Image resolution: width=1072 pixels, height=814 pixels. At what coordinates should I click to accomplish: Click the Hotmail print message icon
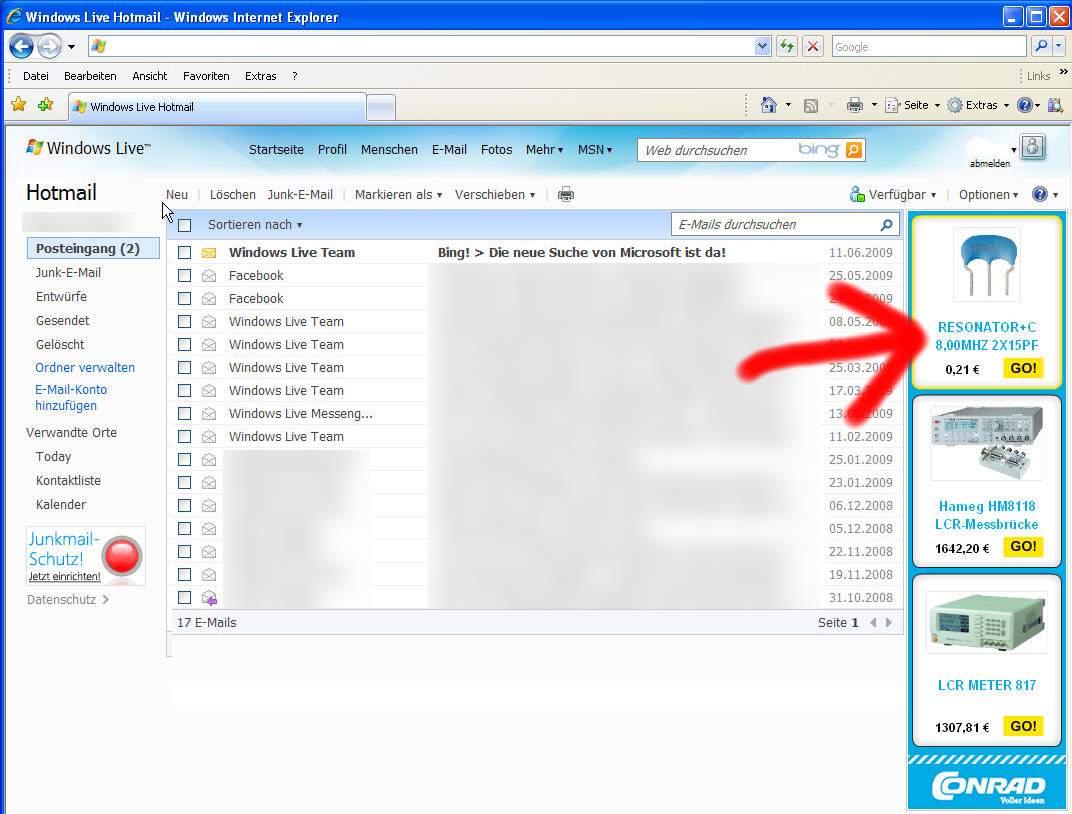pyautogui.click(x=565, y=195)
